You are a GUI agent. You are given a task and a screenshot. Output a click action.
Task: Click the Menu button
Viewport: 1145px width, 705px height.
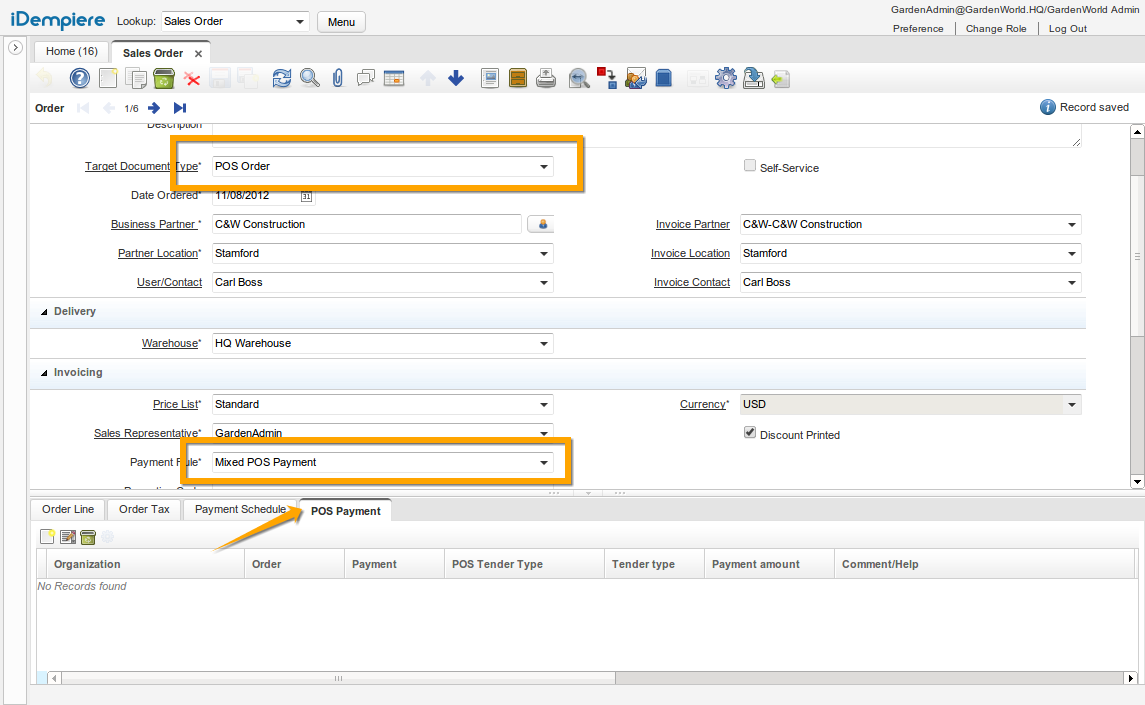[x=341, y=22]
